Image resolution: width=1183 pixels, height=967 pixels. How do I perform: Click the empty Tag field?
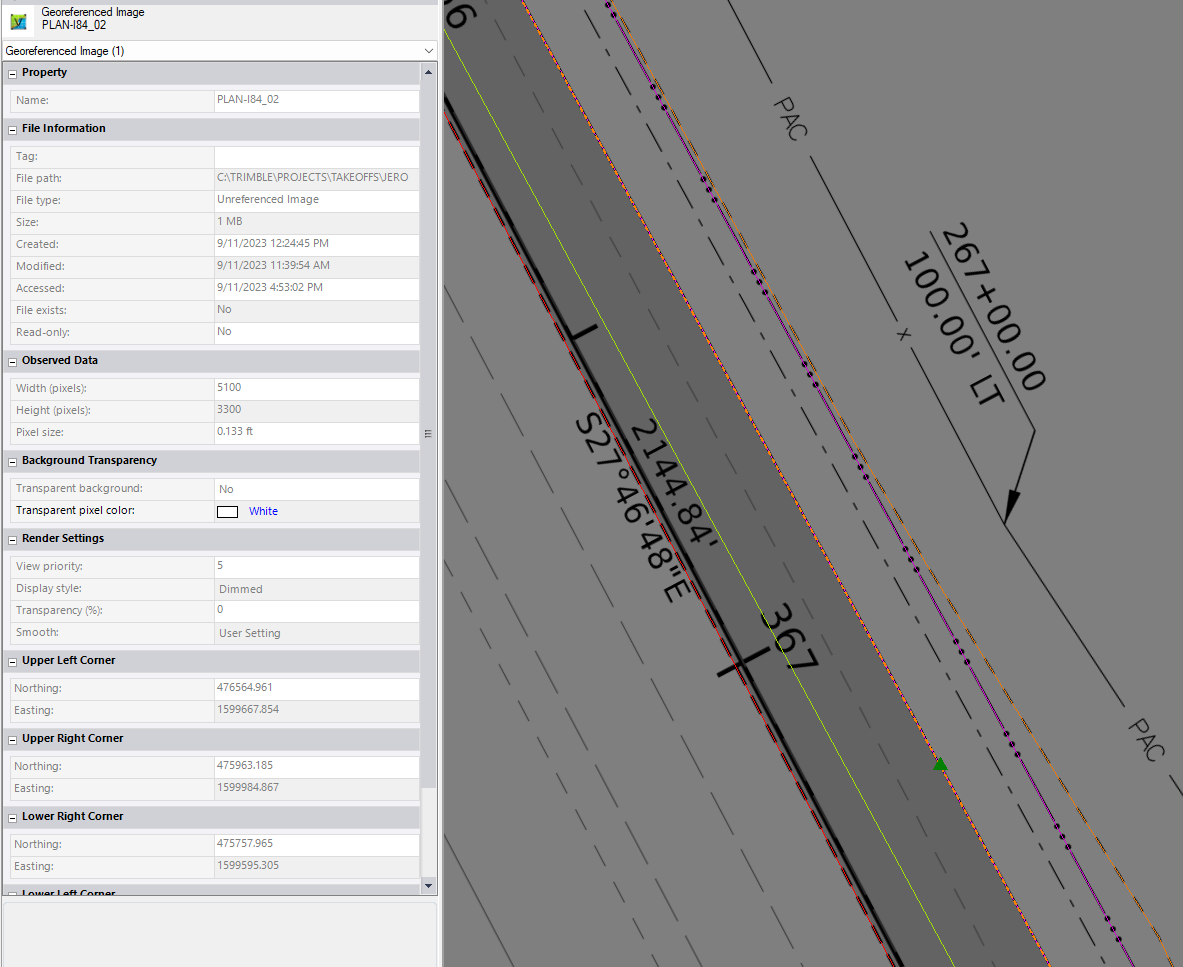click(x=317, y=157)
